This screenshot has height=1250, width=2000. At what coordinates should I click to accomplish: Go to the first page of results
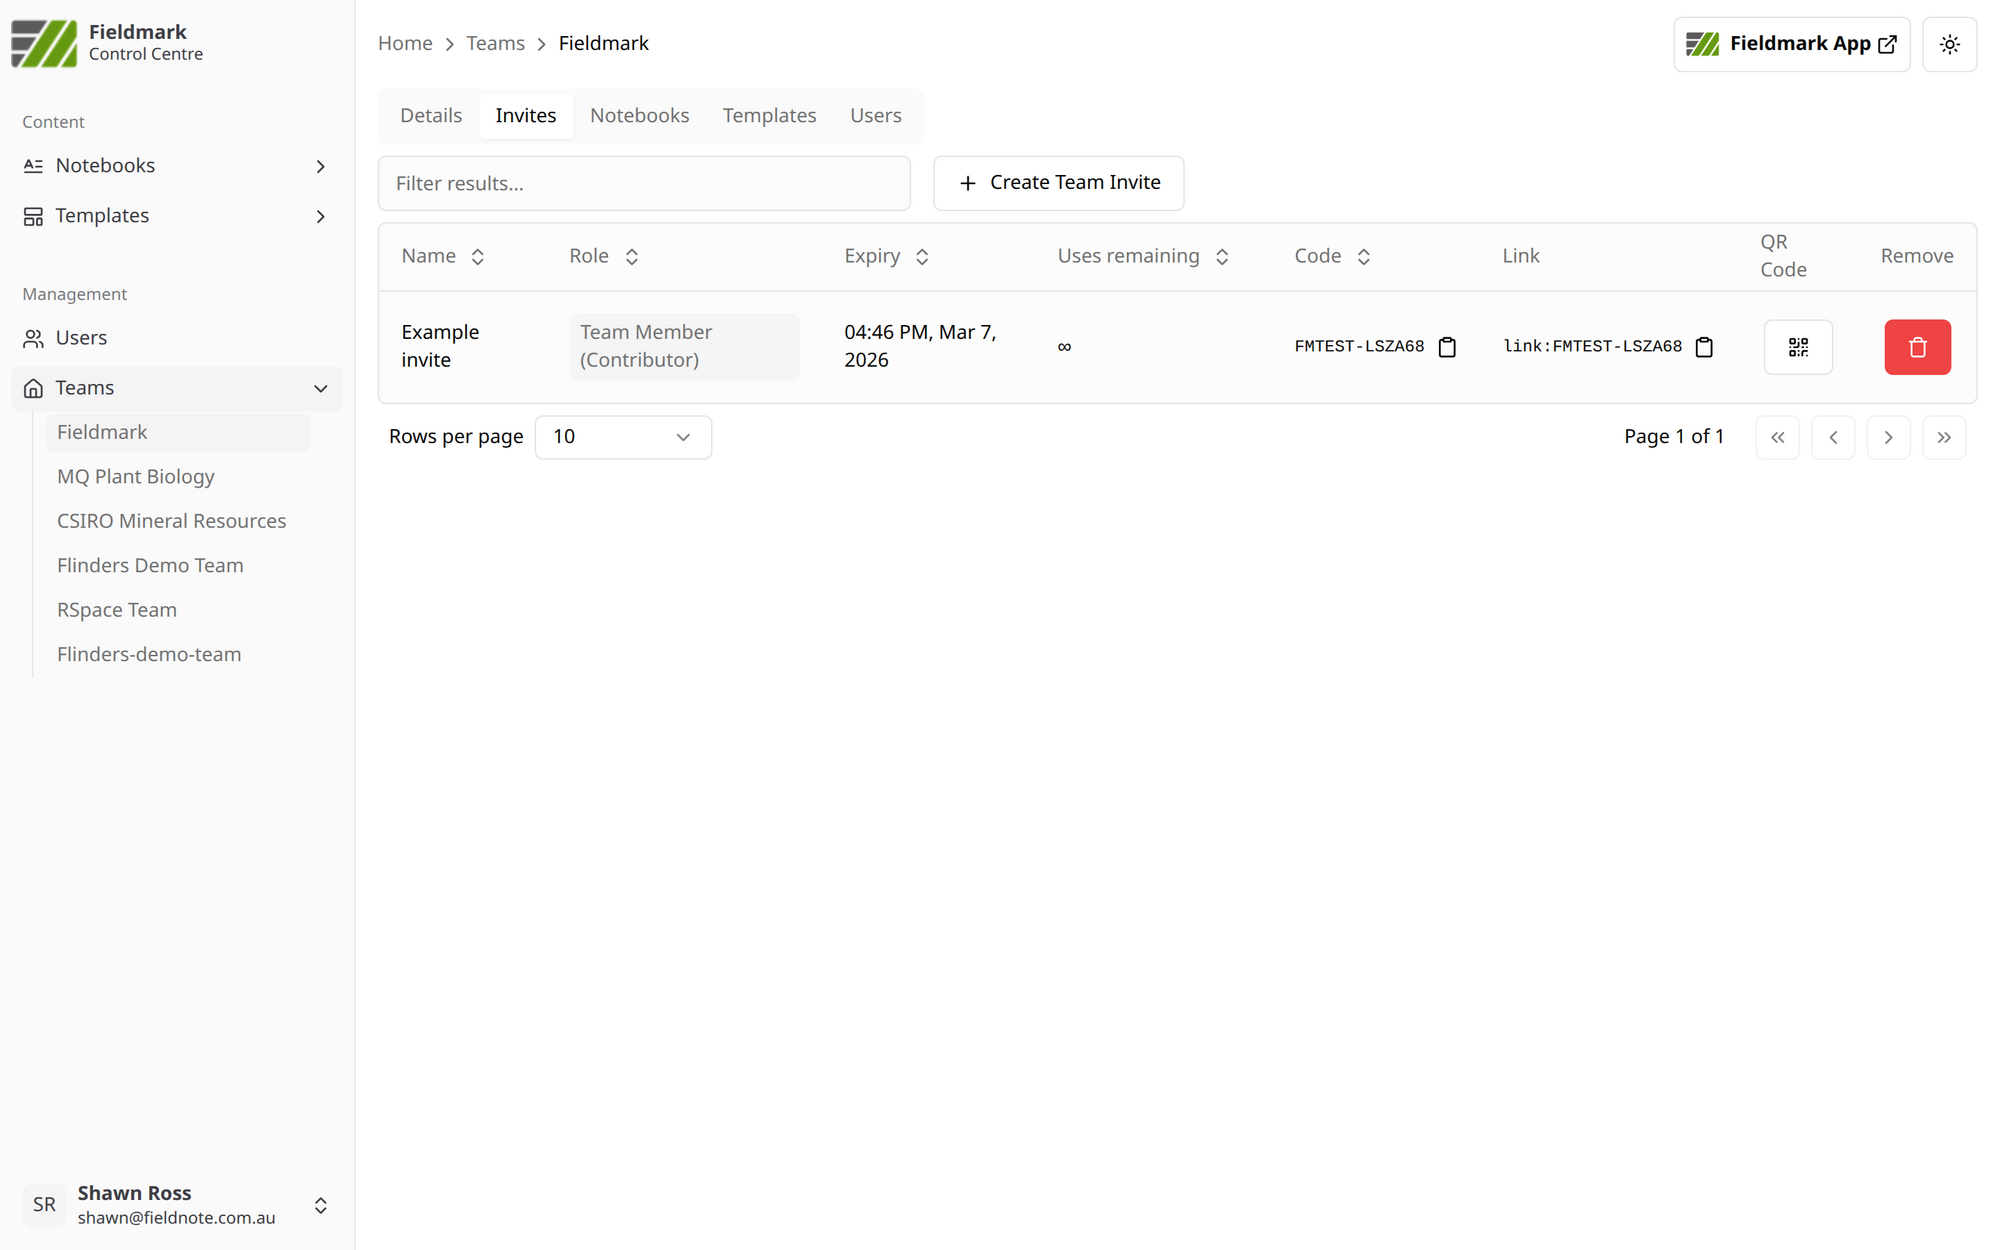point(1776,437)
